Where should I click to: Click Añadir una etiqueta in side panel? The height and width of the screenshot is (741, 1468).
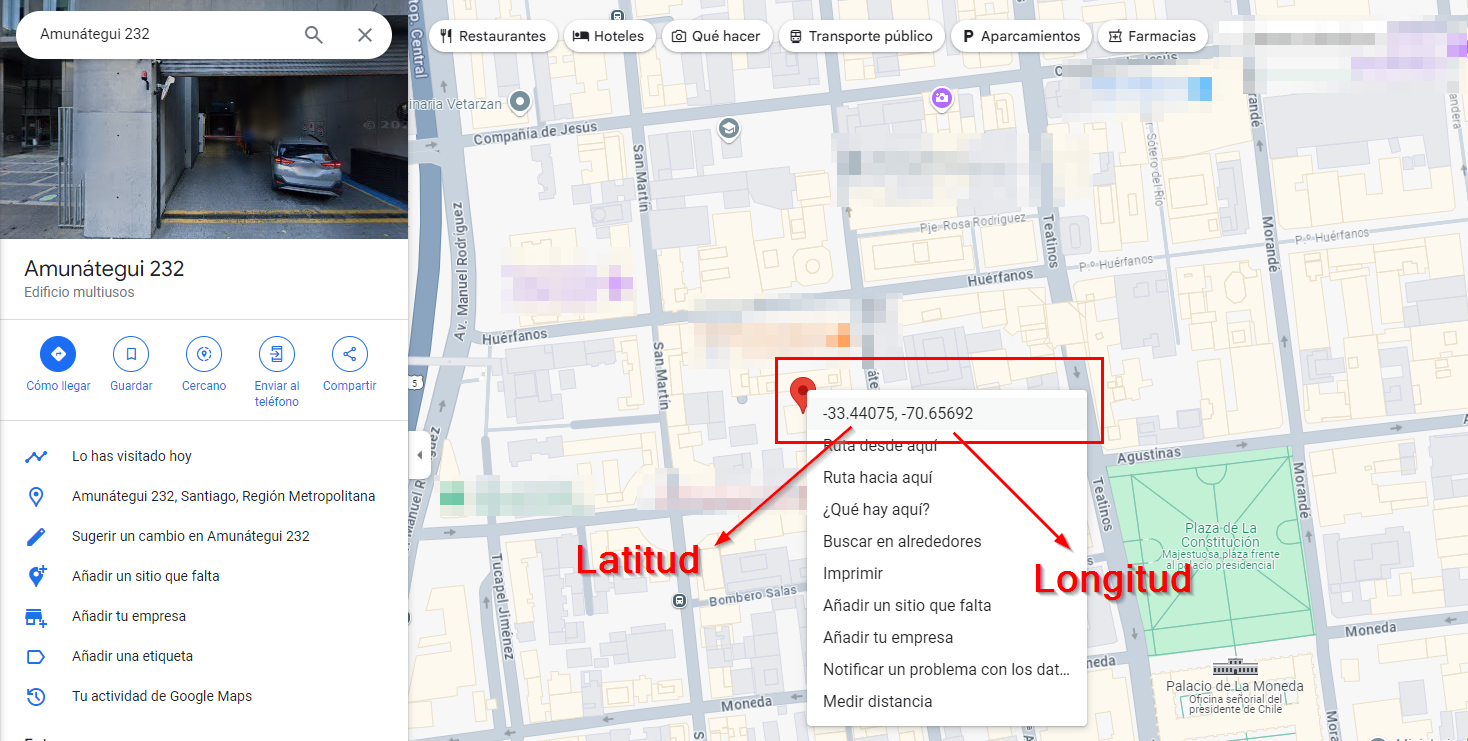204,656
